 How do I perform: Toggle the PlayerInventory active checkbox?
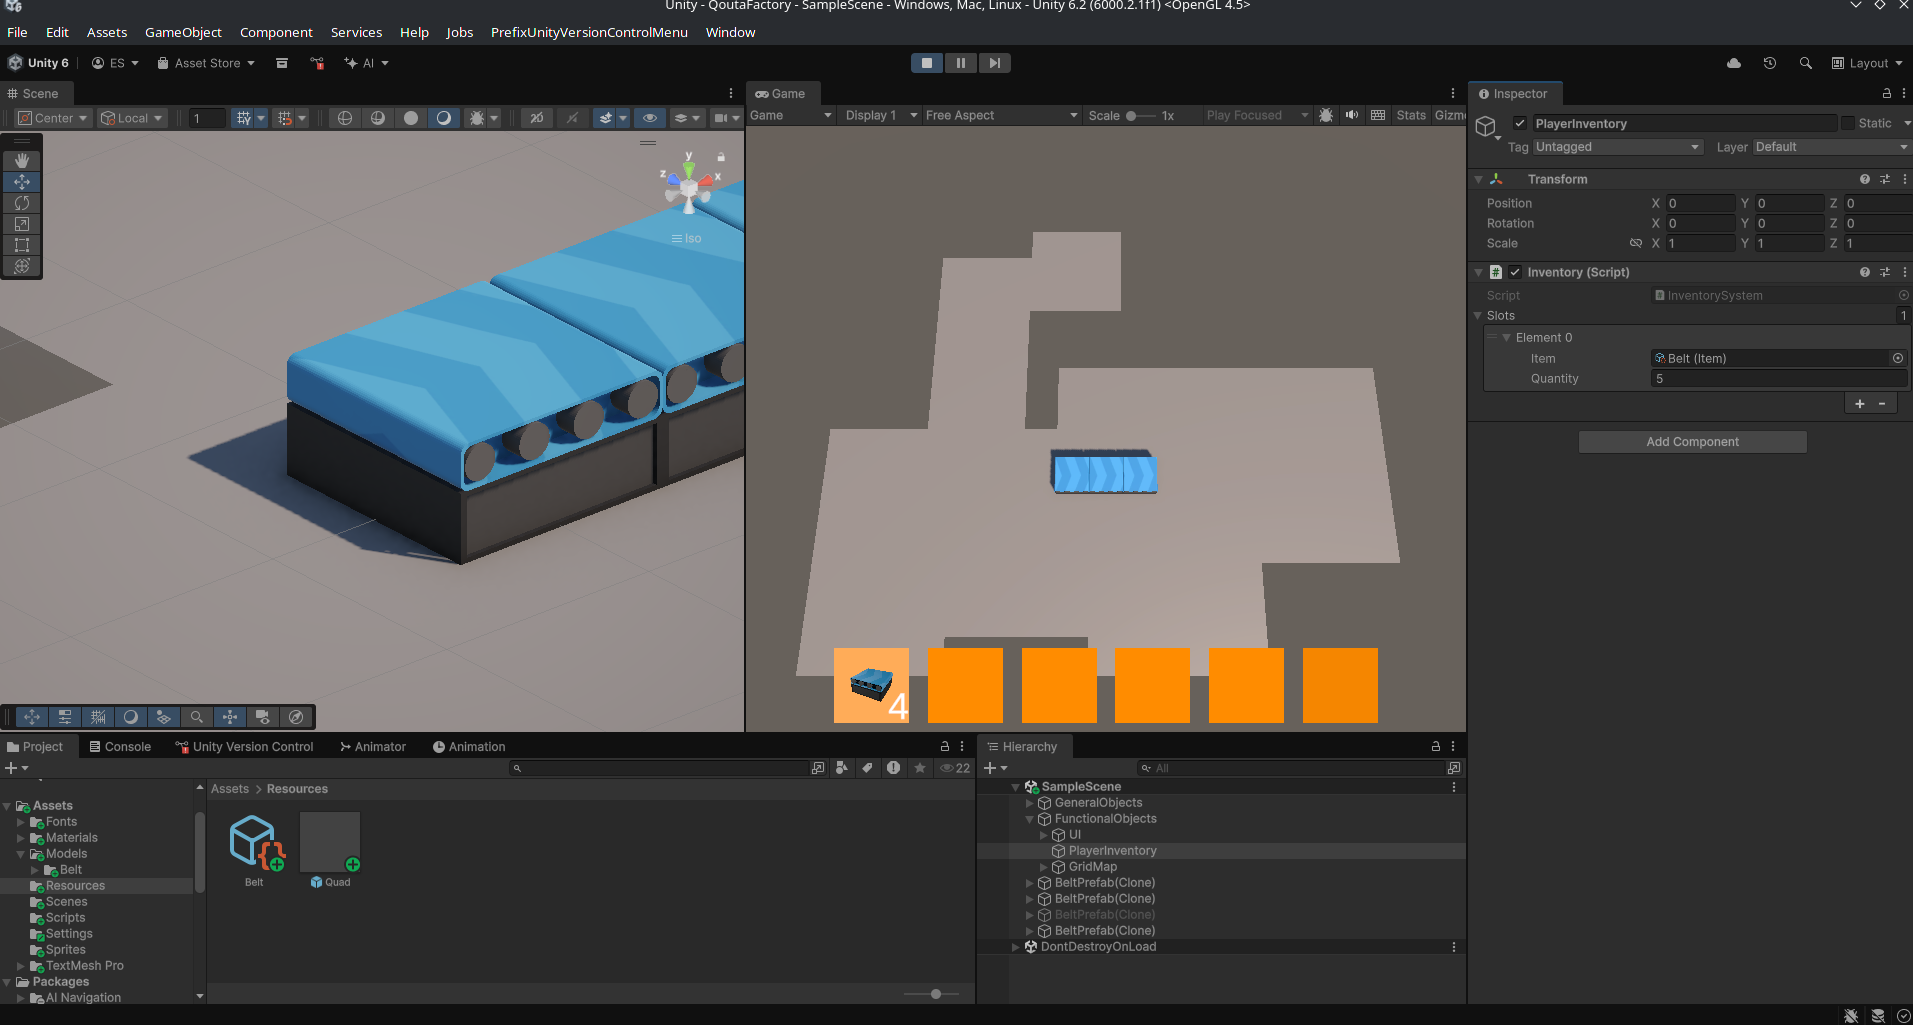tap(1519, 123)
